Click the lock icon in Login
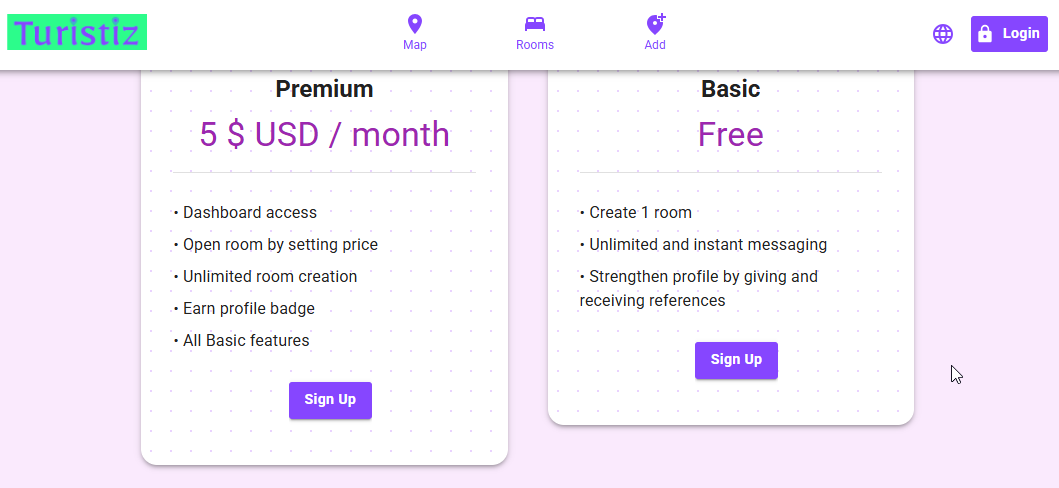Viewport: 1059px width, 488px height. point(985,34)
